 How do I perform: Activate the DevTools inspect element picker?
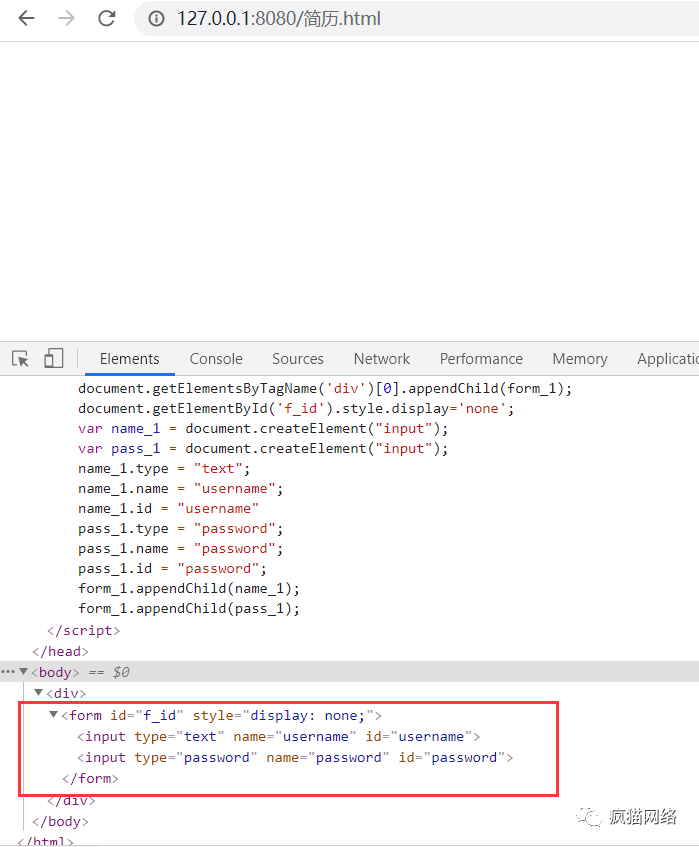21,359
